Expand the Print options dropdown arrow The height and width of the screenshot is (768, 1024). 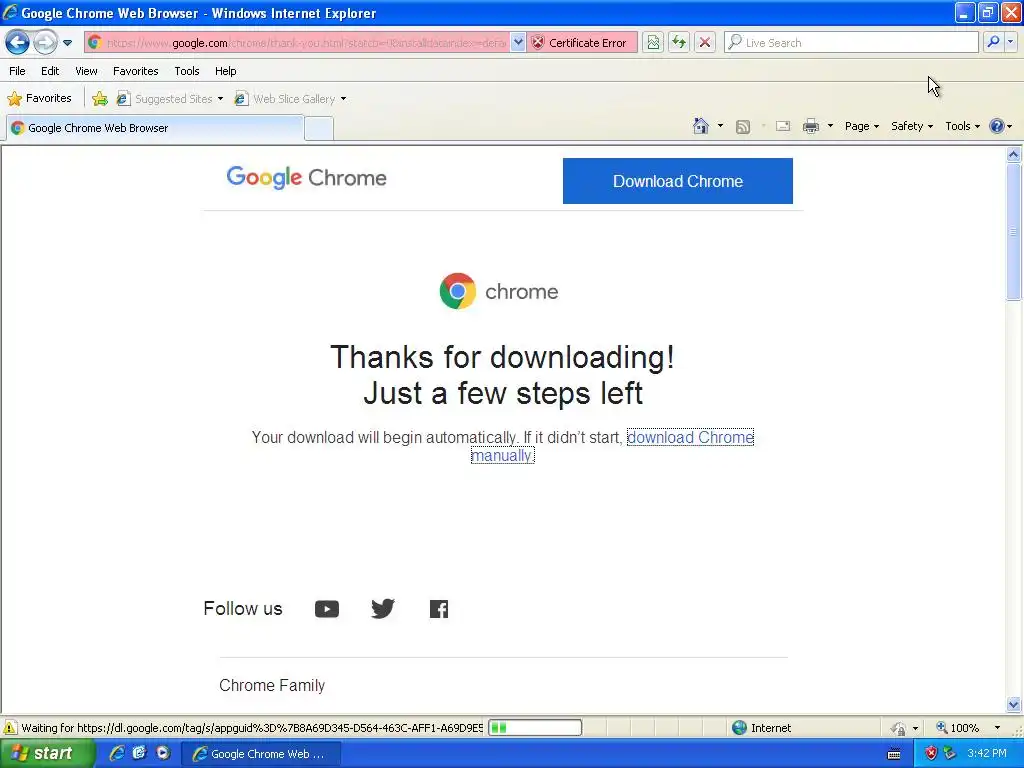pyautogui.click(x=830, y=126)
